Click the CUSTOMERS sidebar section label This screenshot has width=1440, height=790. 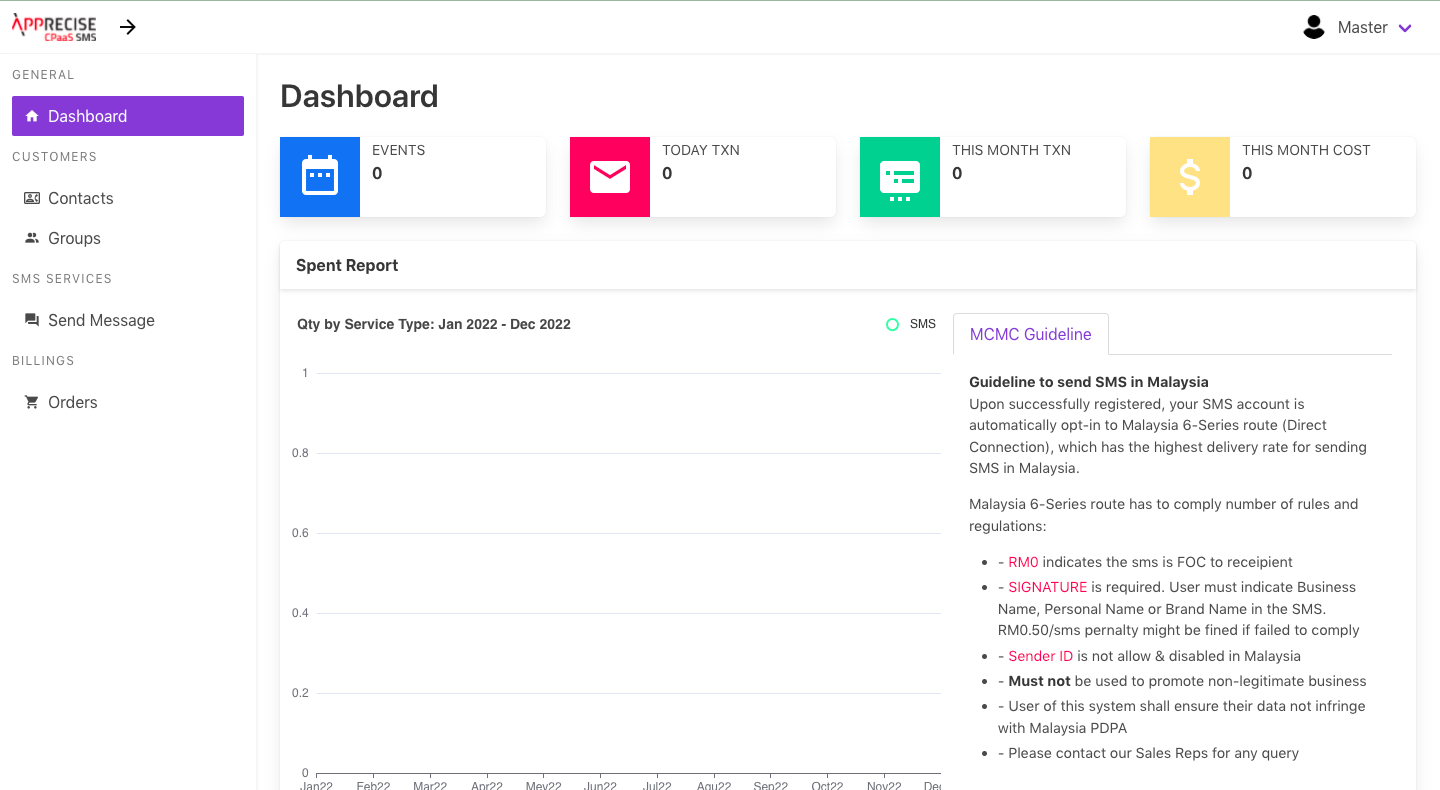(x=54, y=157)
